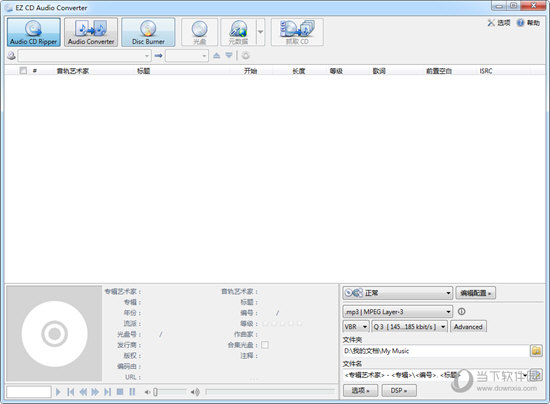Click the DSP button

click(x=399, y=390)
